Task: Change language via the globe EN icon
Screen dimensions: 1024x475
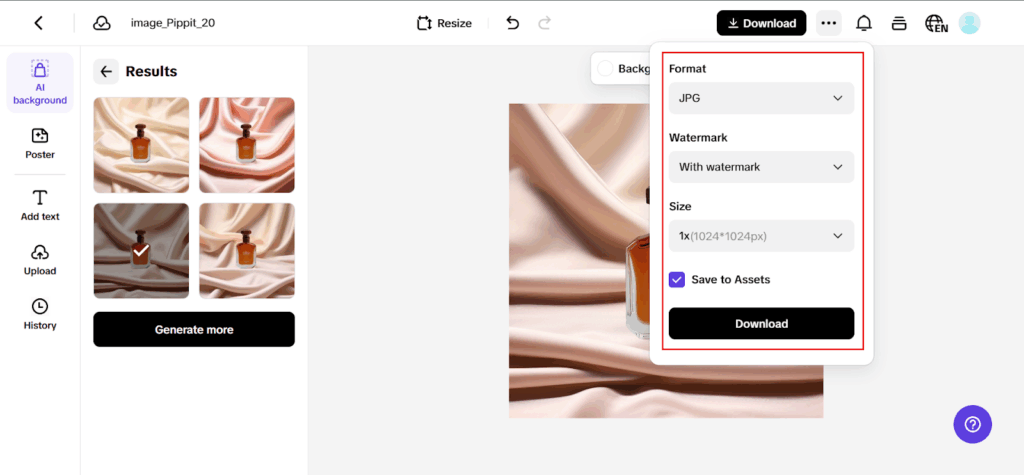Action: tap(936, 24)
